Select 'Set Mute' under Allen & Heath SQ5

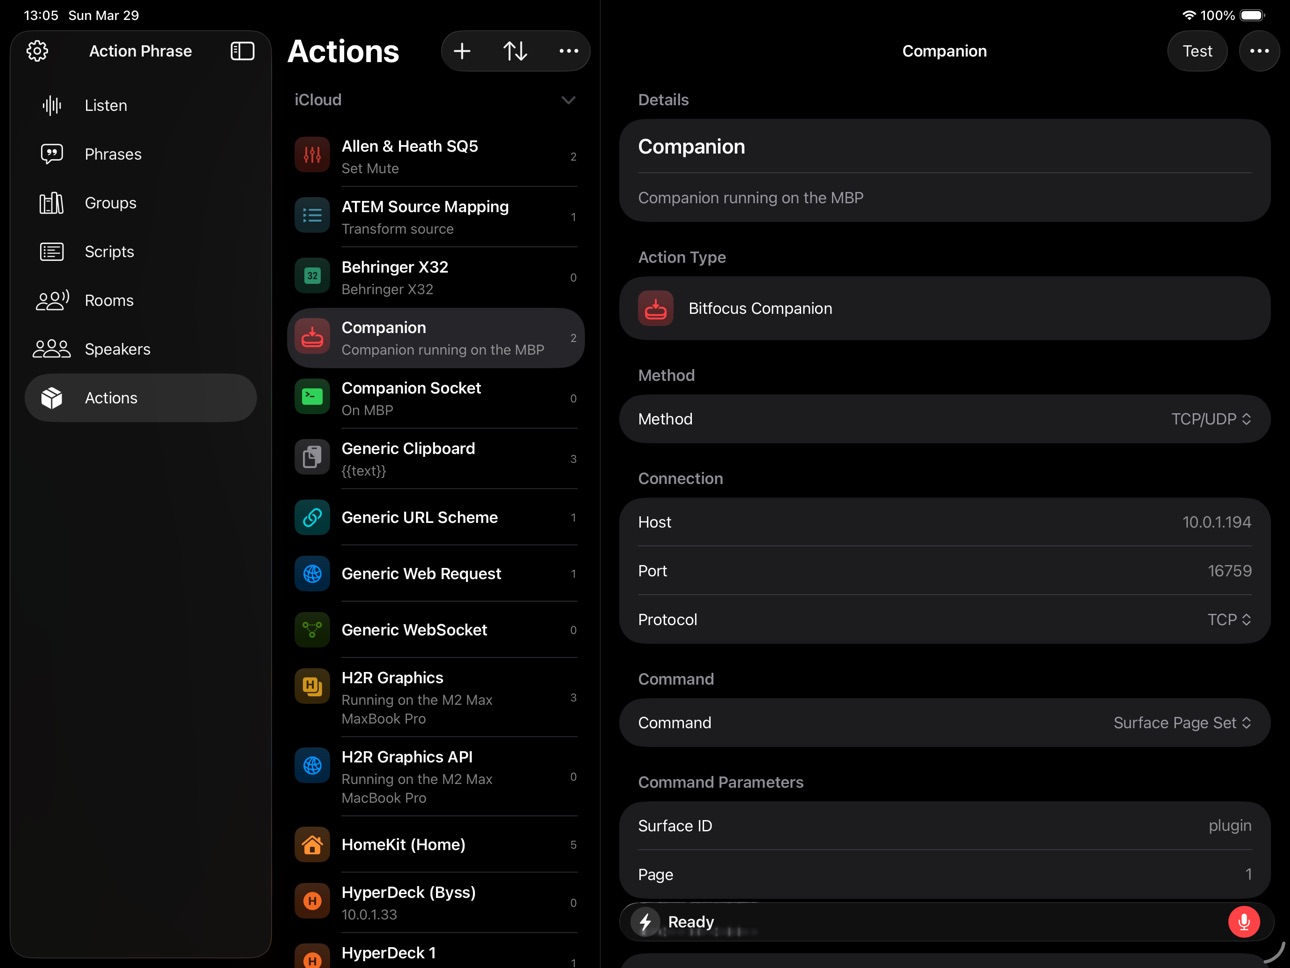pyautogui.click(x=370, y=169)
